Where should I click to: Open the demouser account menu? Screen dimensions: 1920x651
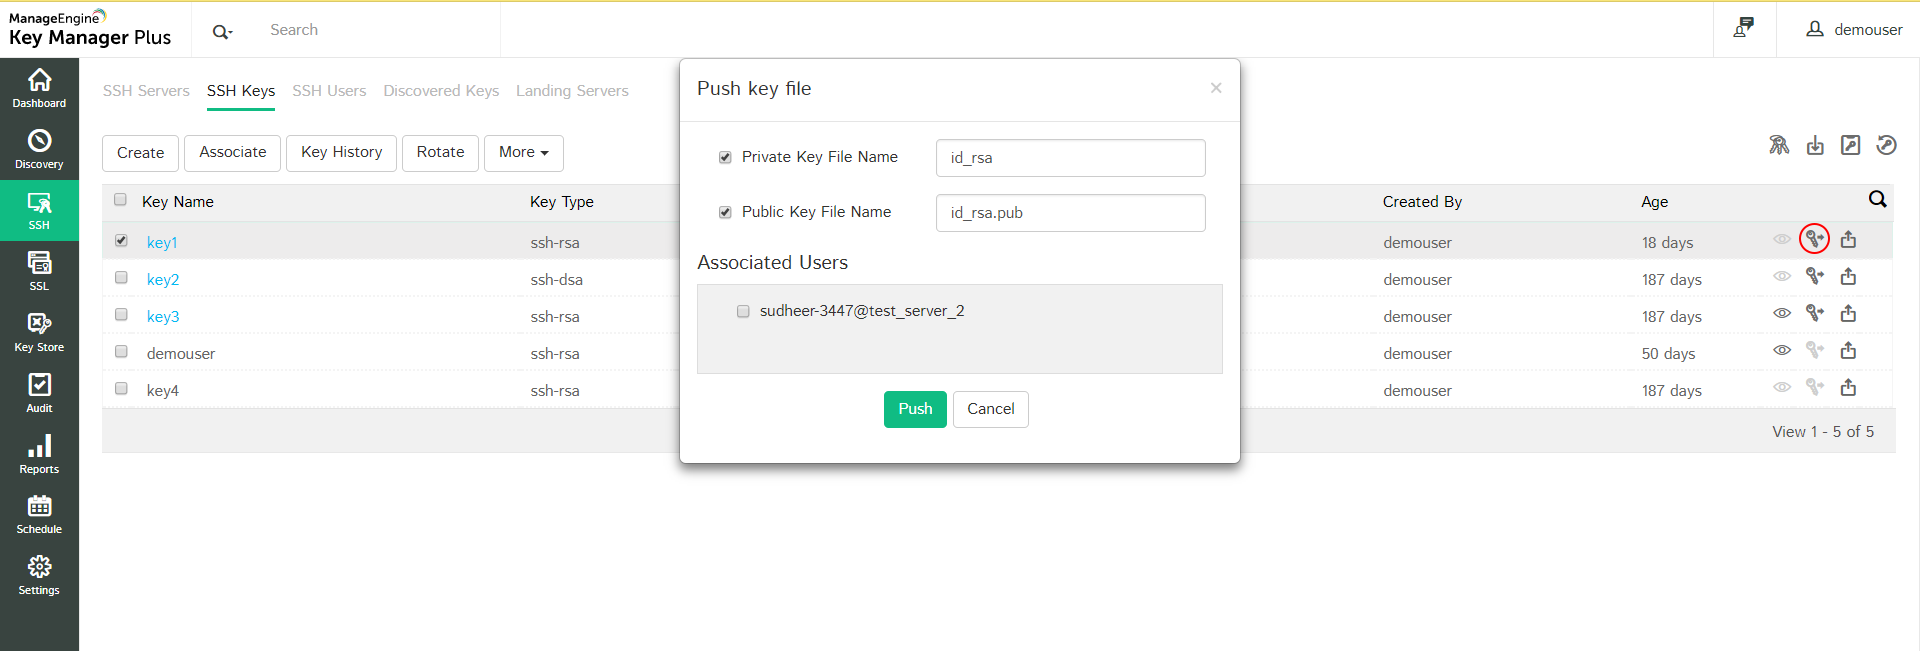[x=1853, y=30]
